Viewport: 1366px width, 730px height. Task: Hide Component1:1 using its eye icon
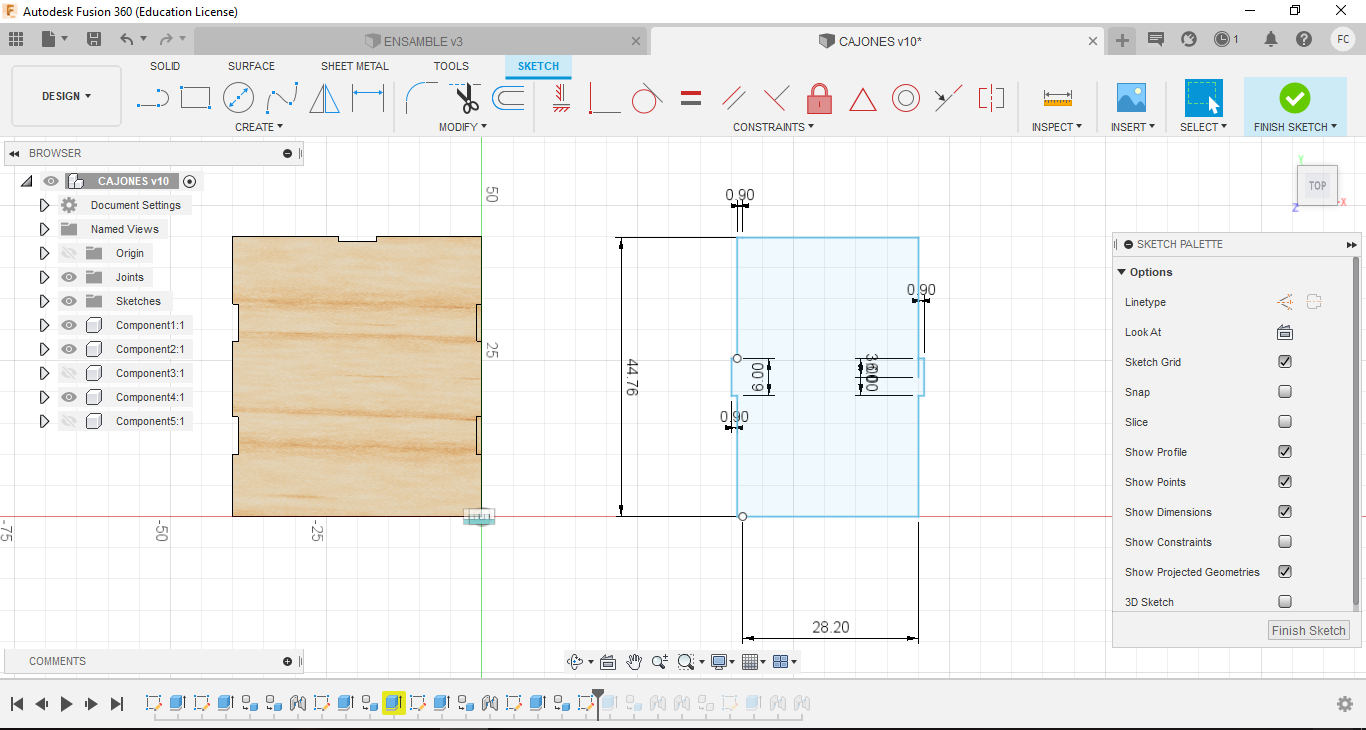pyautogui.click(x=69, y=325)
